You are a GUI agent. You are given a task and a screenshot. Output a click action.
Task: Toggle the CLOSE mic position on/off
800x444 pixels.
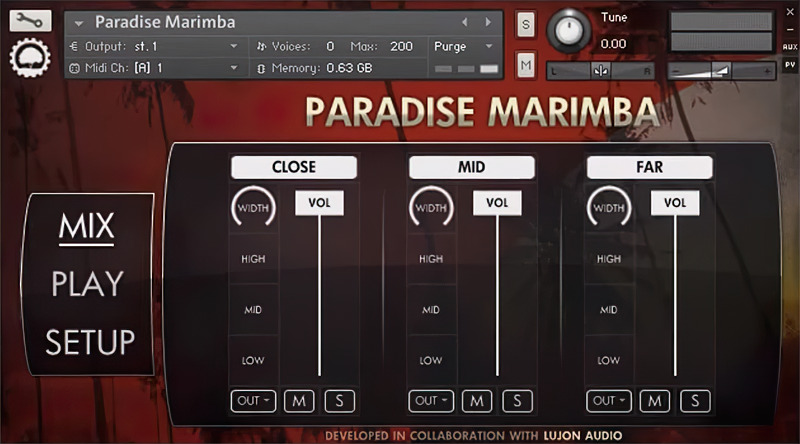click(x=294, y=167)
